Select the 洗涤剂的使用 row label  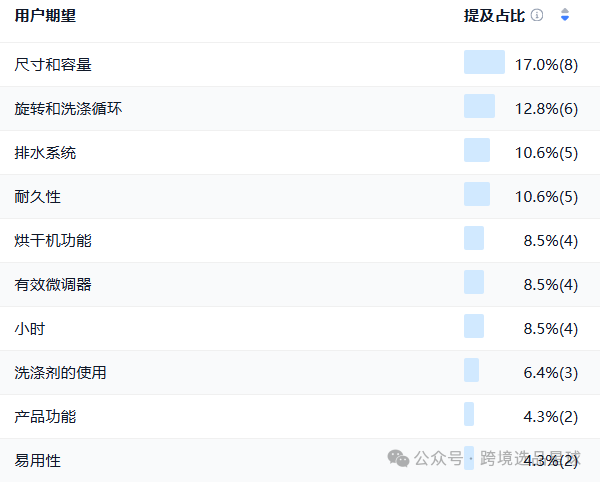click(x=60, y=373)
